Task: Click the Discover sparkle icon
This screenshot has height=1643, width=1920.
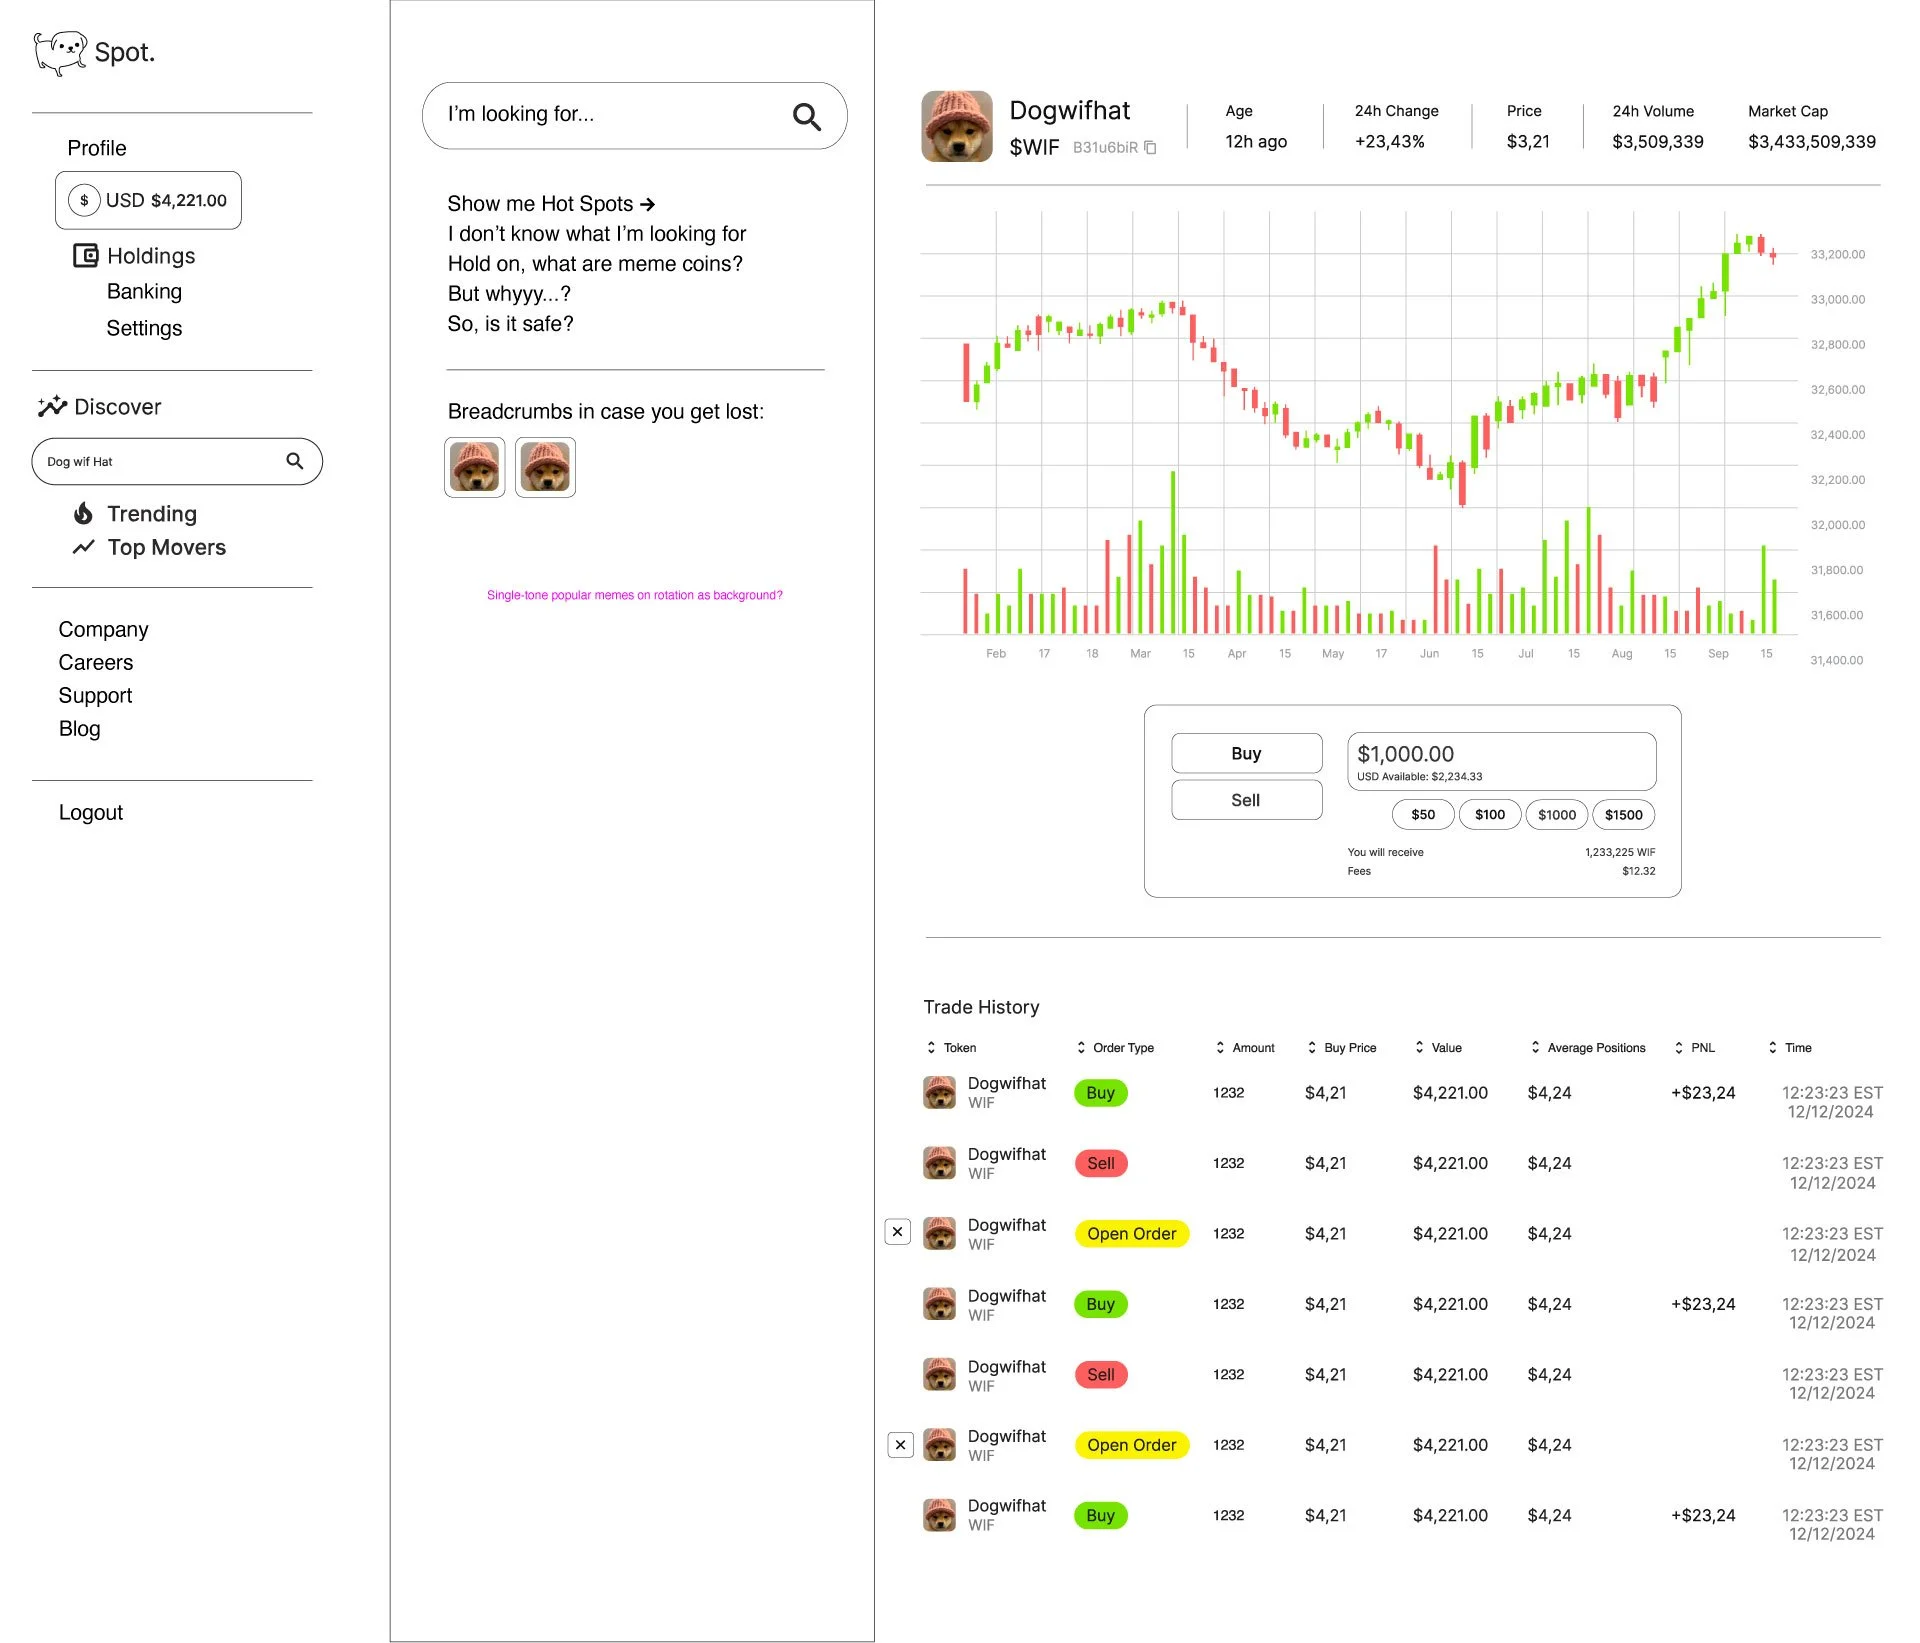Action: pyautogui.click(x=52, y=406)
